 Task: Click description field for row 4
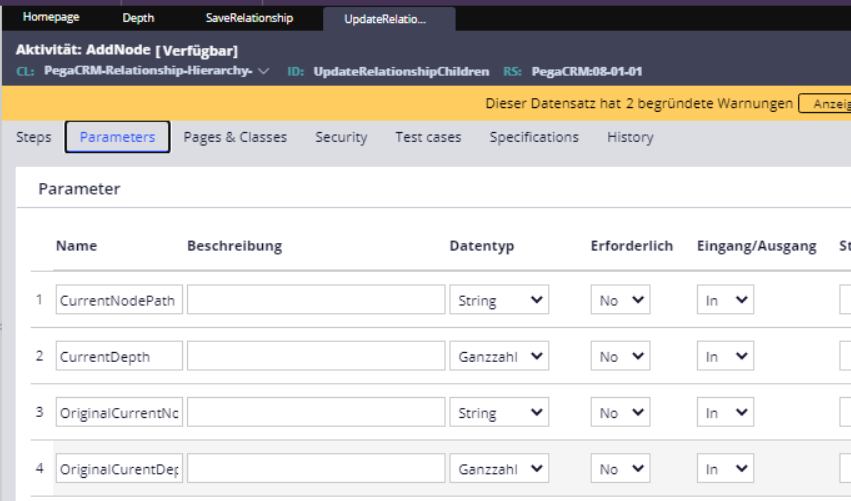[x=316, y=468]
